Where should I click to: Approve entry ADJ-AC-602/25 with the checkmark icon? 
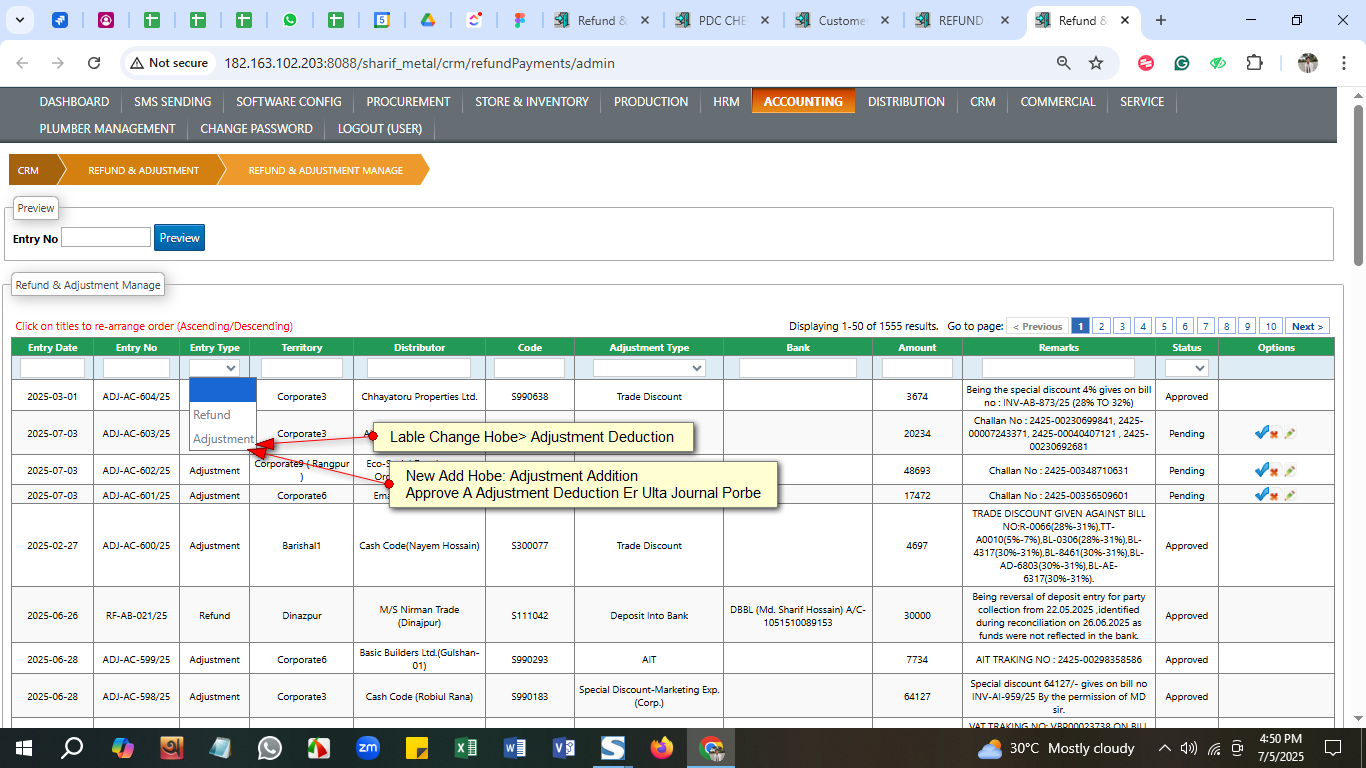pos(1261,470)
